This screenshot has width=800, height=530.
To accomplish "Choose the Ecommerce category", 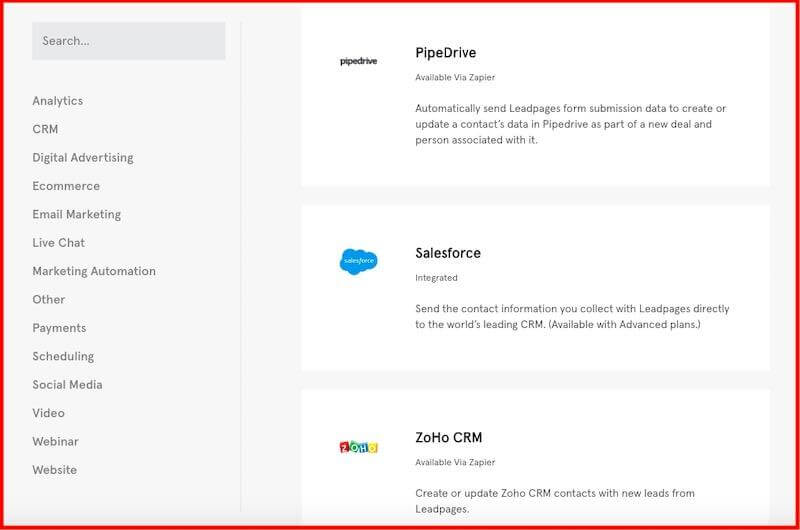I will click(x=66, y=186).
